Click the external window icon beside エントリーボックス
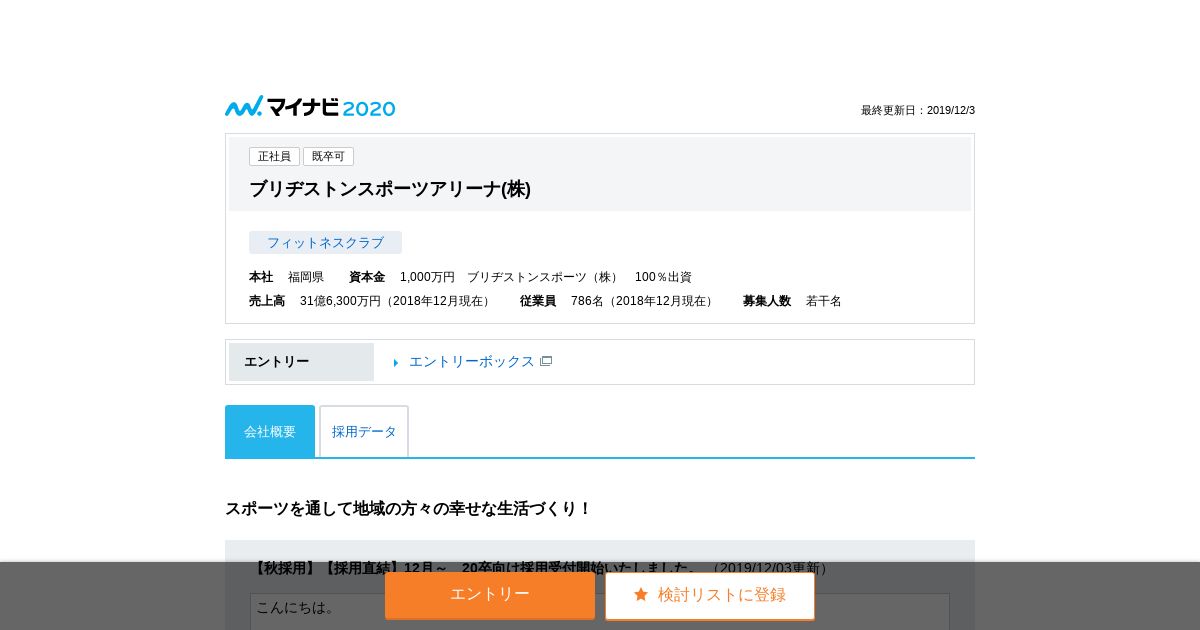 tap(546, 361)
